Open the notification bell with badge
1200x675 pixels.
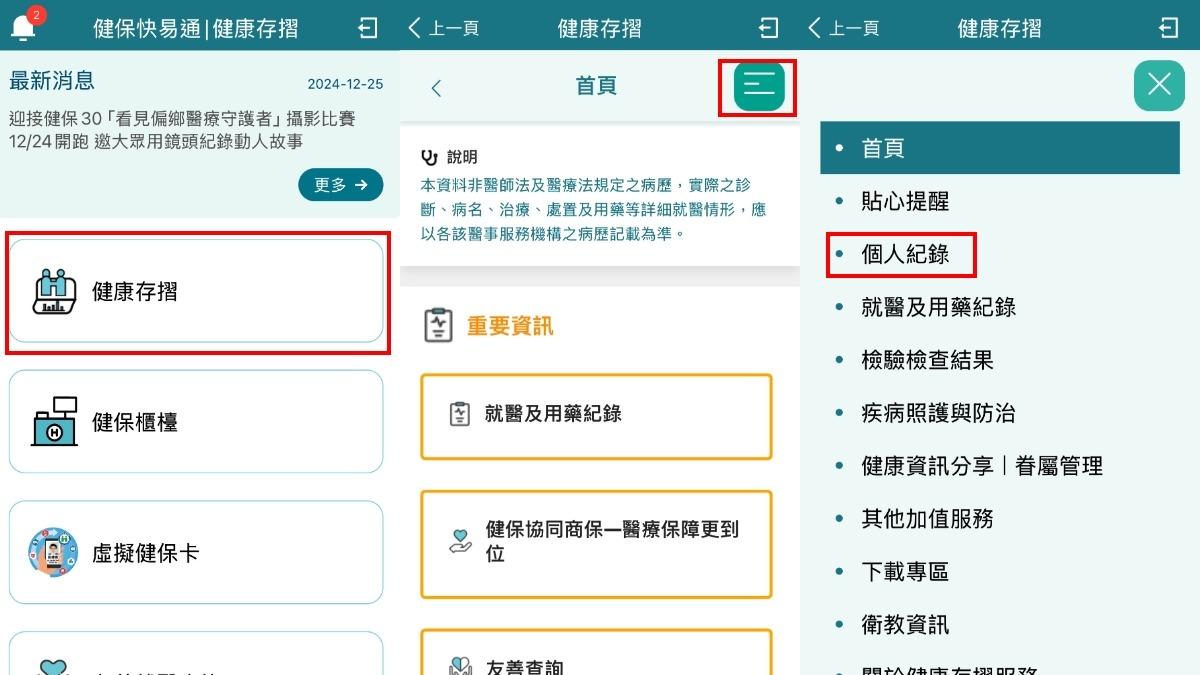tap(25, 24)
